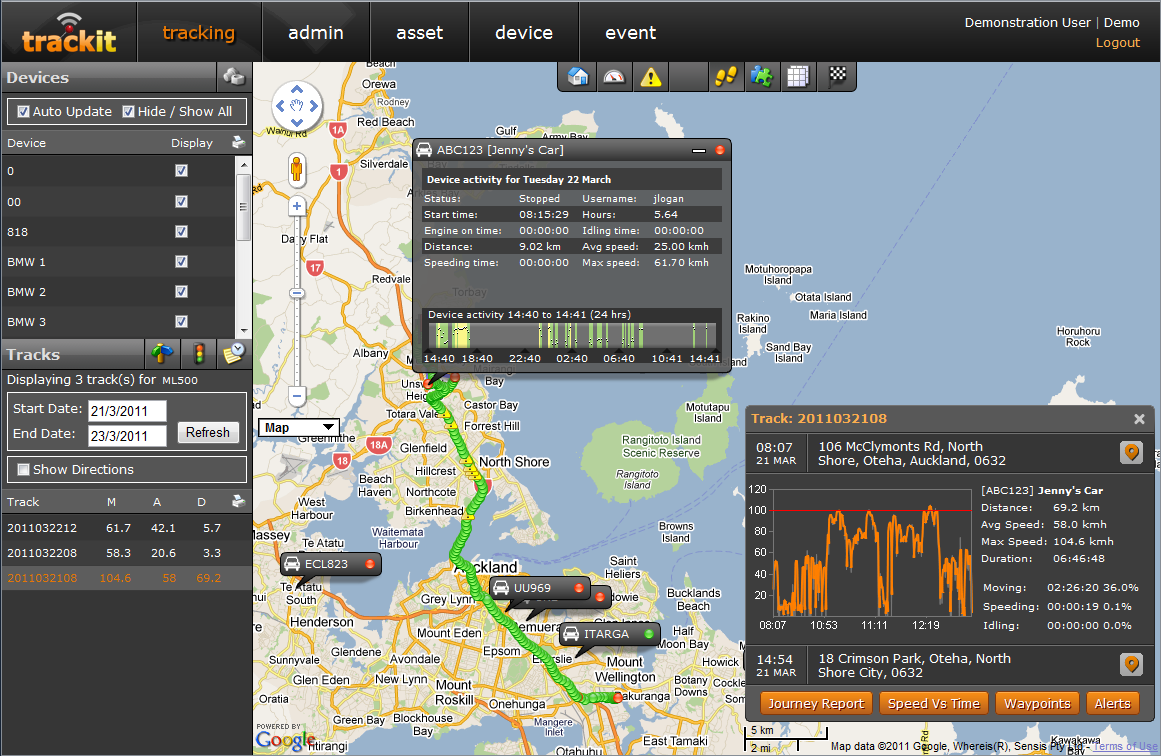Click device list scrollbar down arrow
Screen dimensions: 1161x756
244,331
